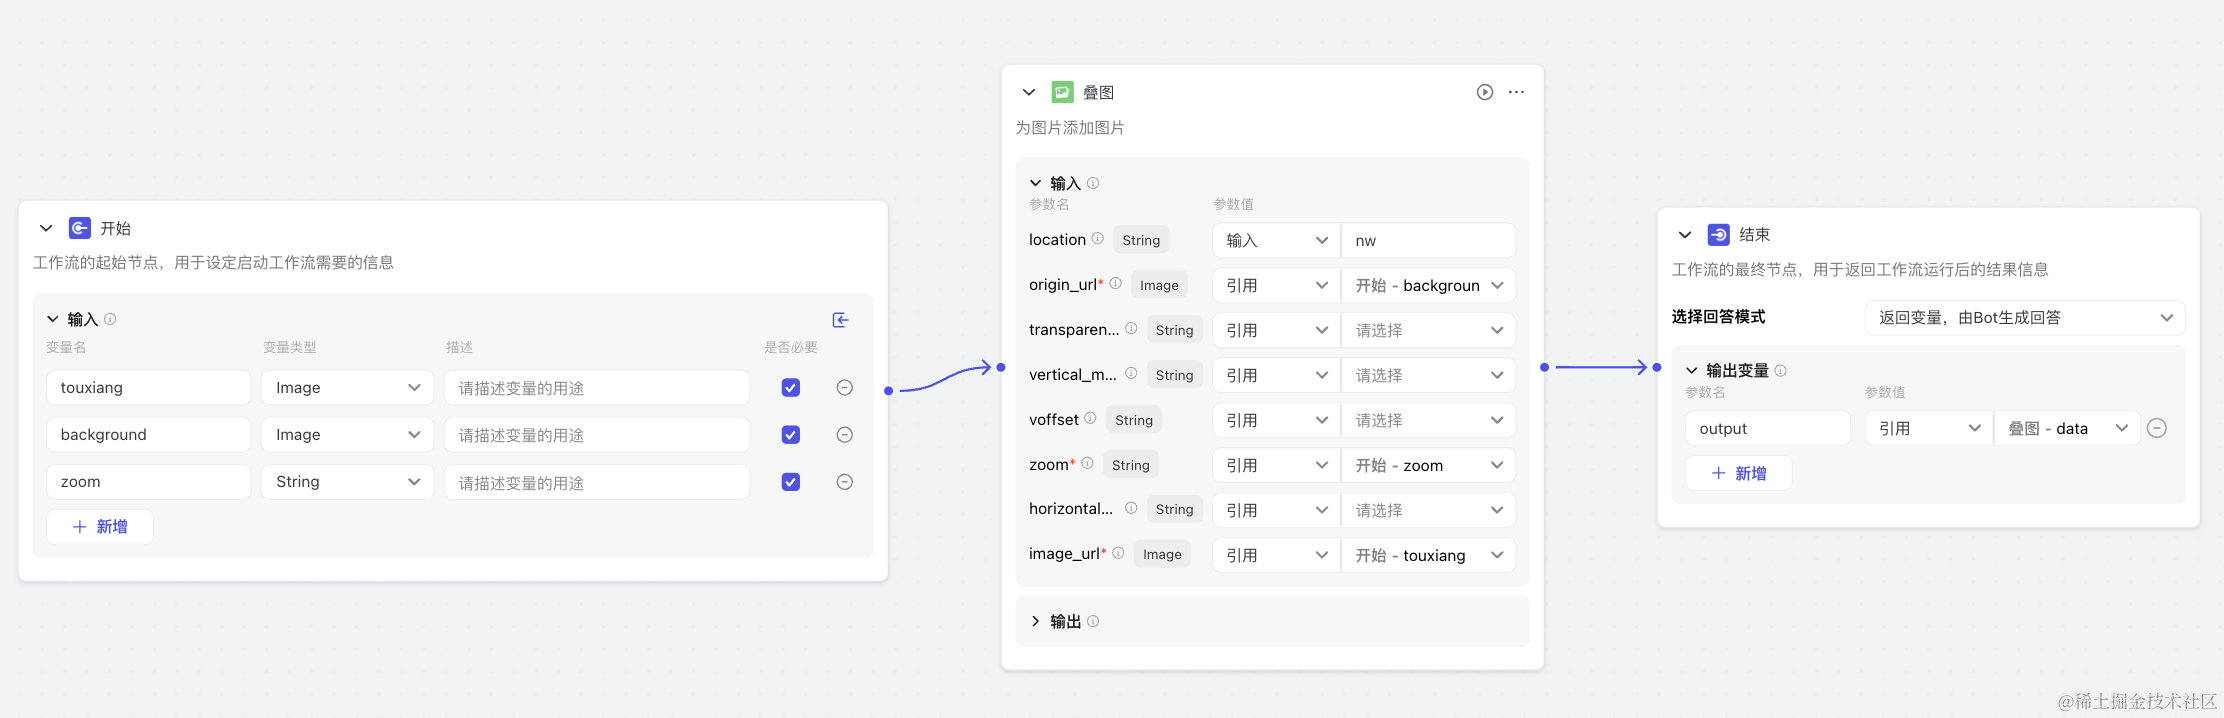The width and height of the screenshot is (2224, 718).
Task: Click the 叠图 node output connector dot
Action: click(1544, 367)
